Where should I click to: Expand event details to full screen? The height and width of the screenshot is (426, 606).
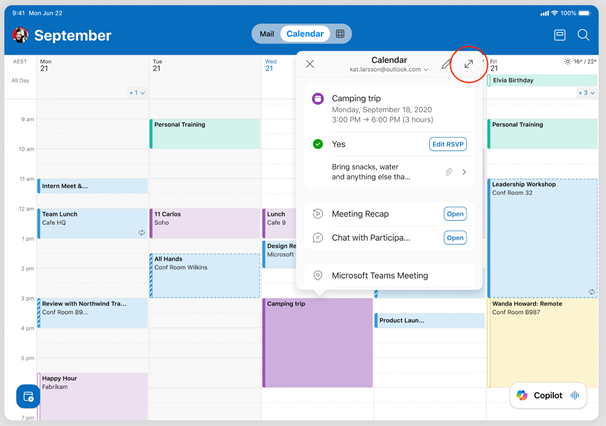pos(468,64)
